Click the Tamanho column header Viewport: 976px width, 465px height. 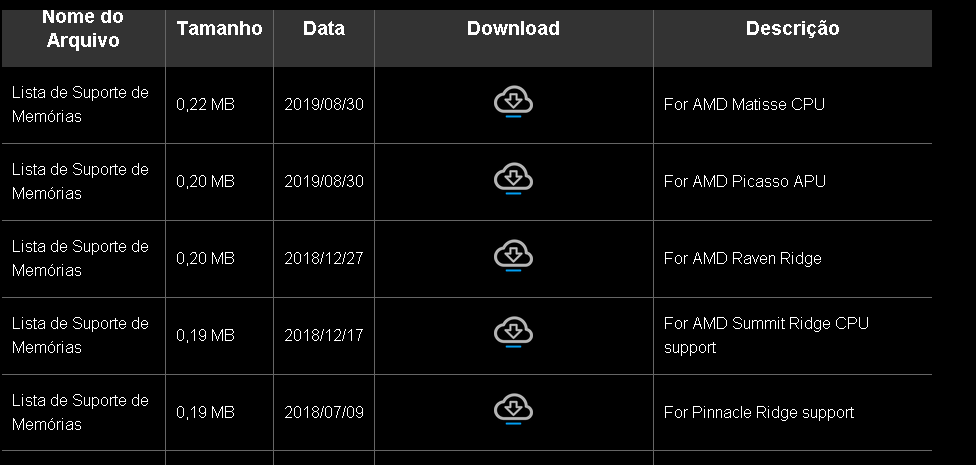point(219,29)
